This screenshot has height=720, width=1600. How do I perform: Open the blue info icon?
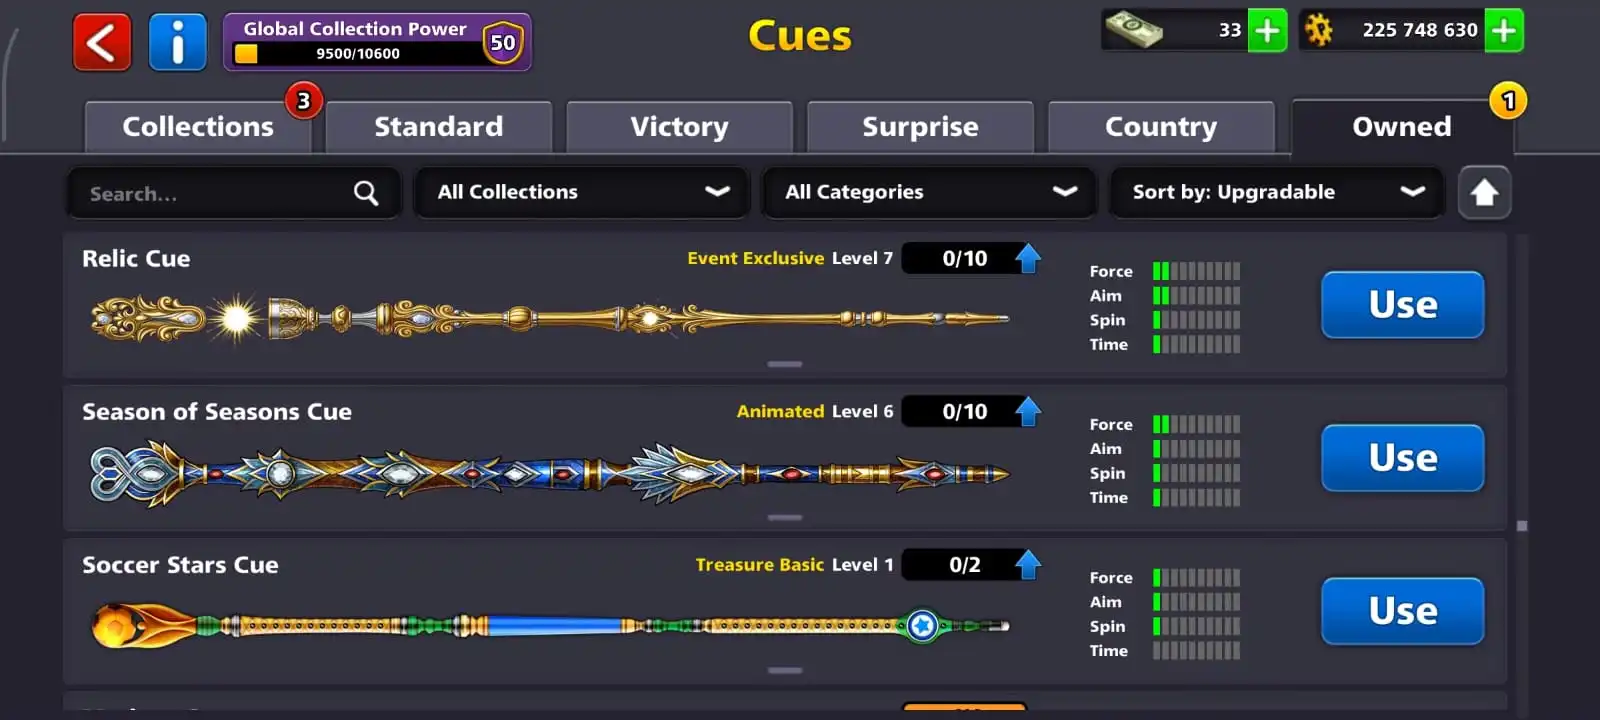coord(178,42)
